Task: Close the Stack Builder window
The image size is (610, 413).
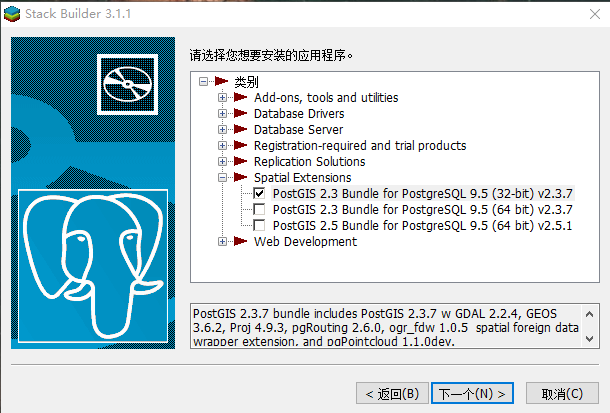Action: (x=594, y=14)
